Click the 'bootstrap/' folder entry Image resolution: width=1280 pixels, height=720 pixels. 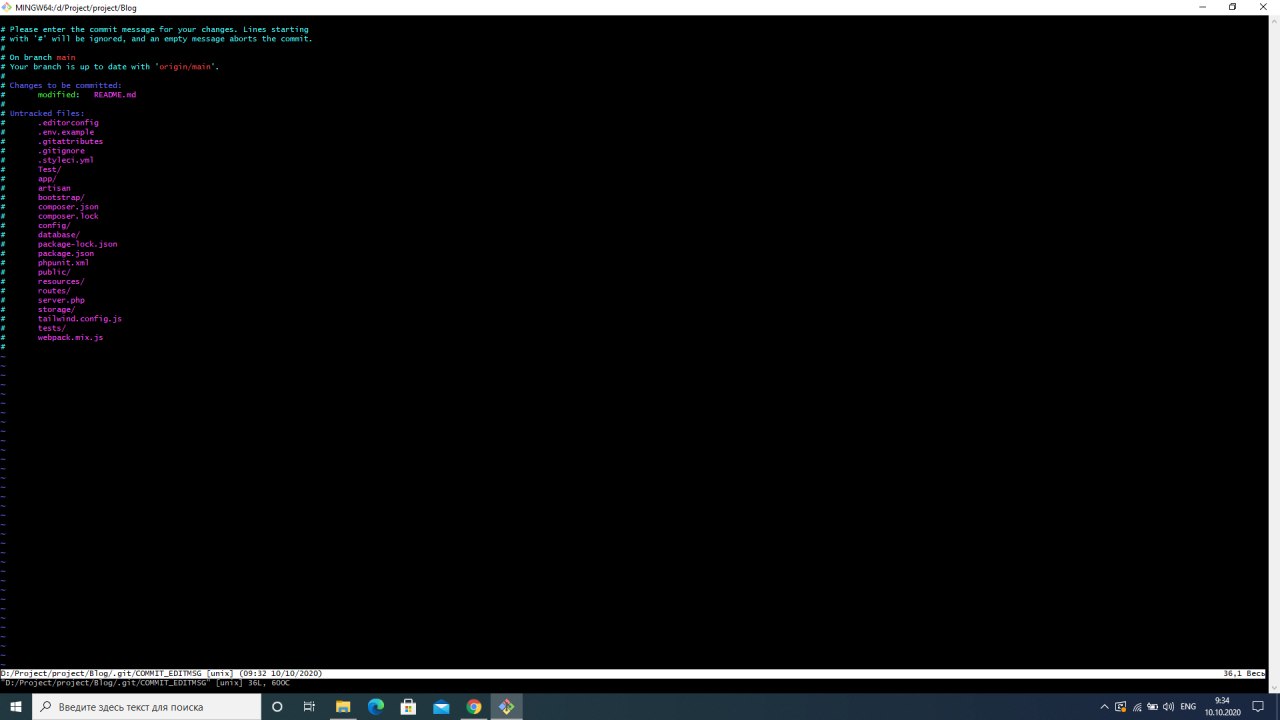click(61, 197)
